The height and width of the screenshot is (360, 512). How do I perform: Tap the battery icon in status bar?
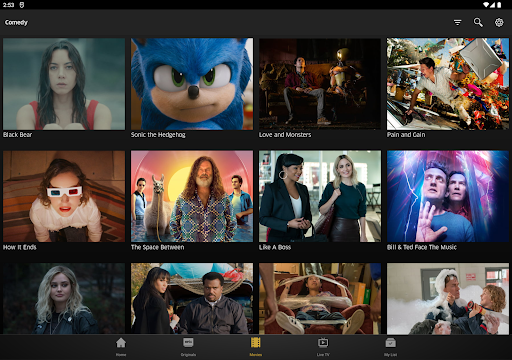click(x=499, y=5)
